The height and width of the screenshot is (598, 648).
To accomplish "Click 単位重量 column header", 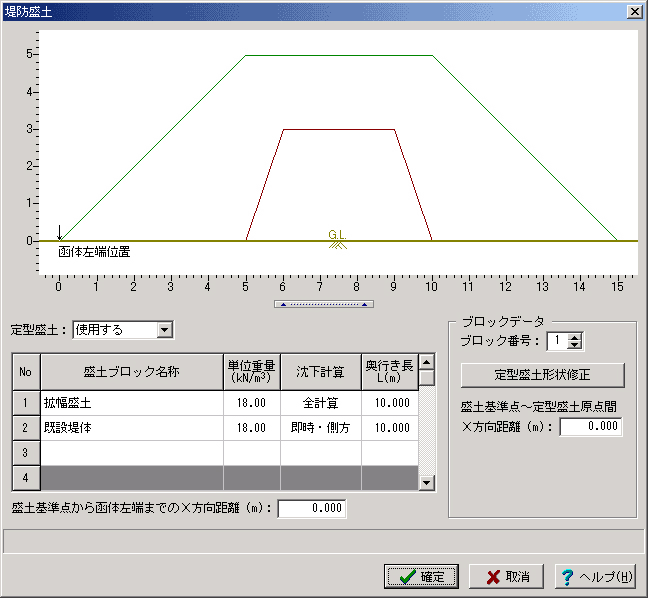I will (252, 372).
